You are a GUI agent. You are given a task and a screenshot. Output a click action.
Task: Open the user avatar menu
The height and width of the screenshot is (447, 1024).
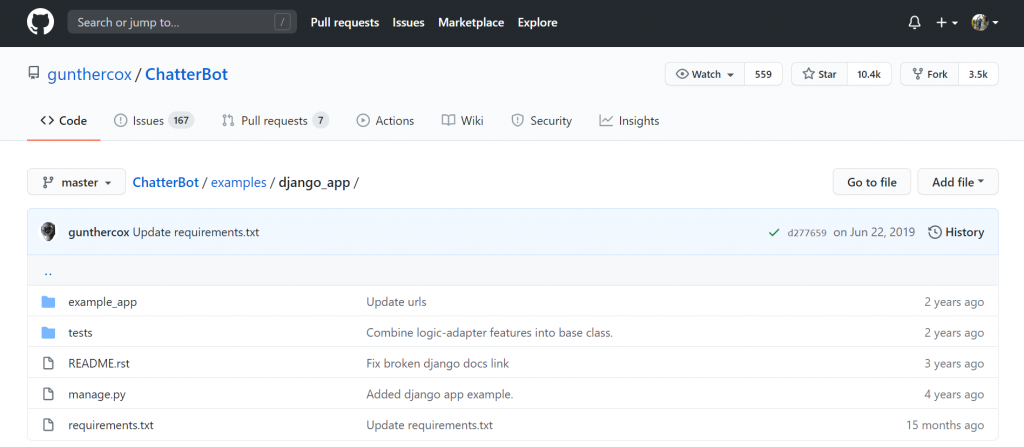[985, 23]
